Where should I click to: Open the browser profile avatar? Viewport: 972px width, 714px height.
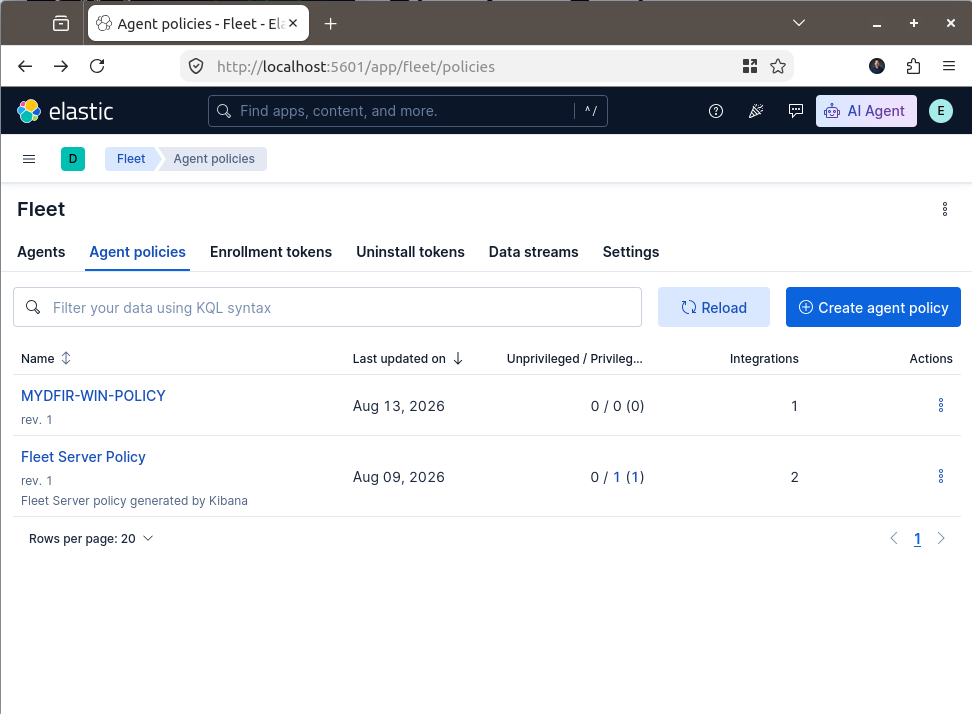tap(877, 66)
